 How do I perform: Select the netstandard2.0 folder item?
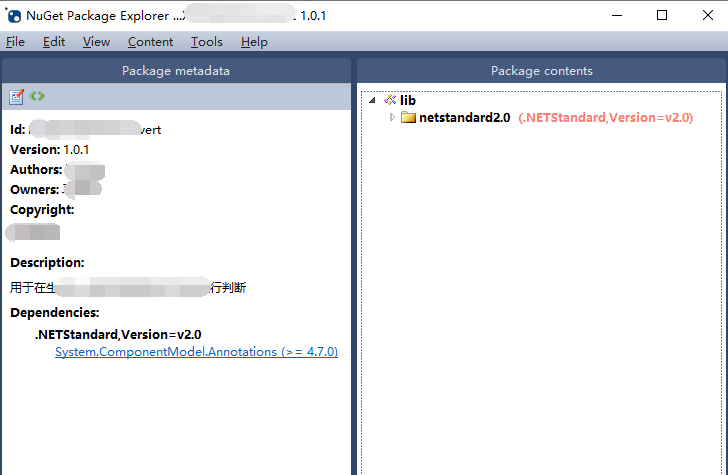tap(464, 117)
